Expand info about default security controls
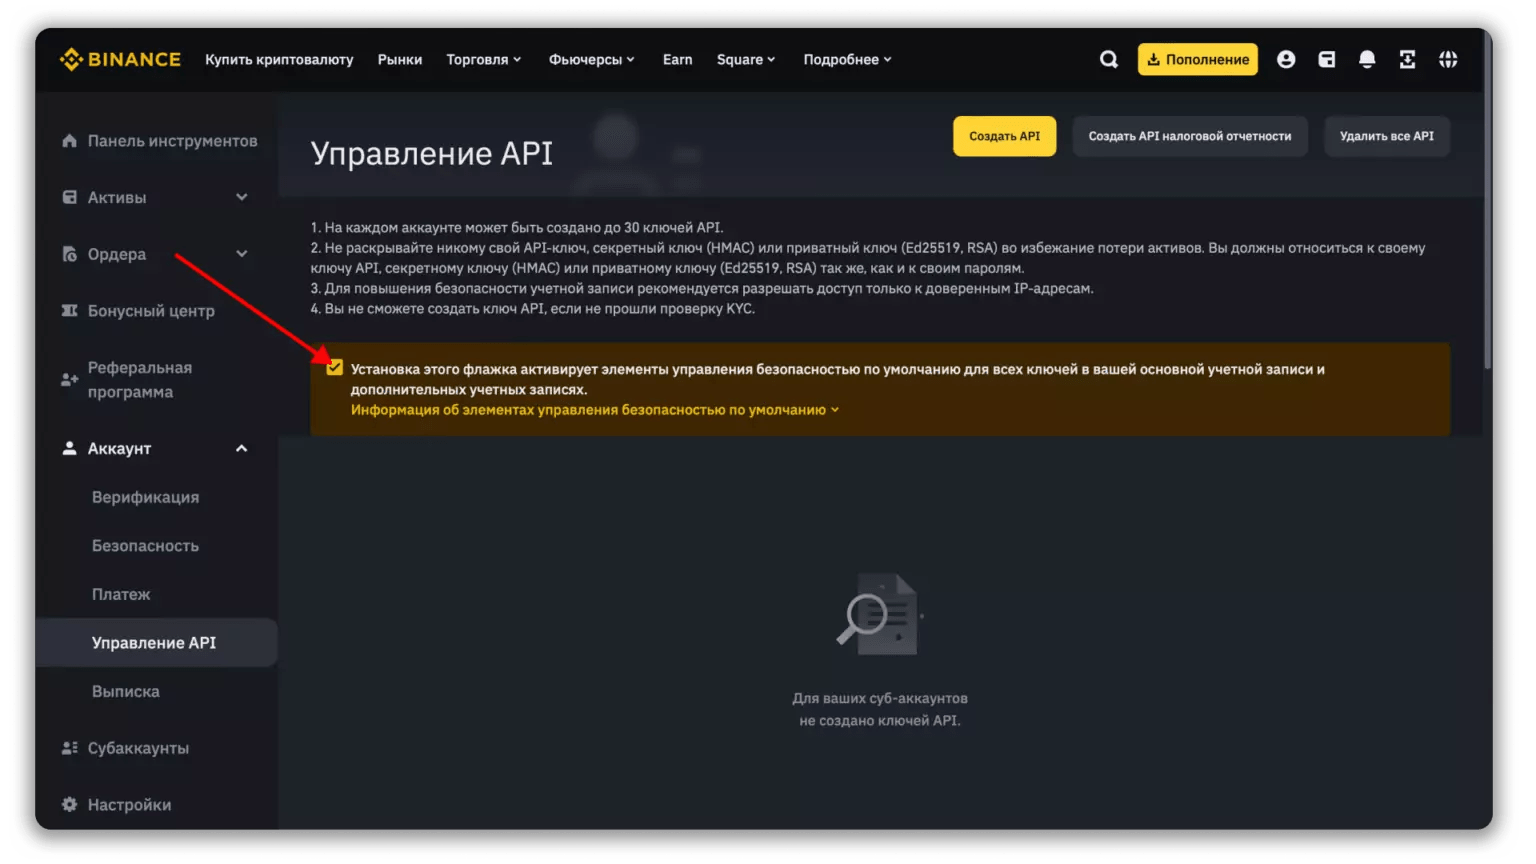Screen dimensions: 1536x864 click(595, 410)
